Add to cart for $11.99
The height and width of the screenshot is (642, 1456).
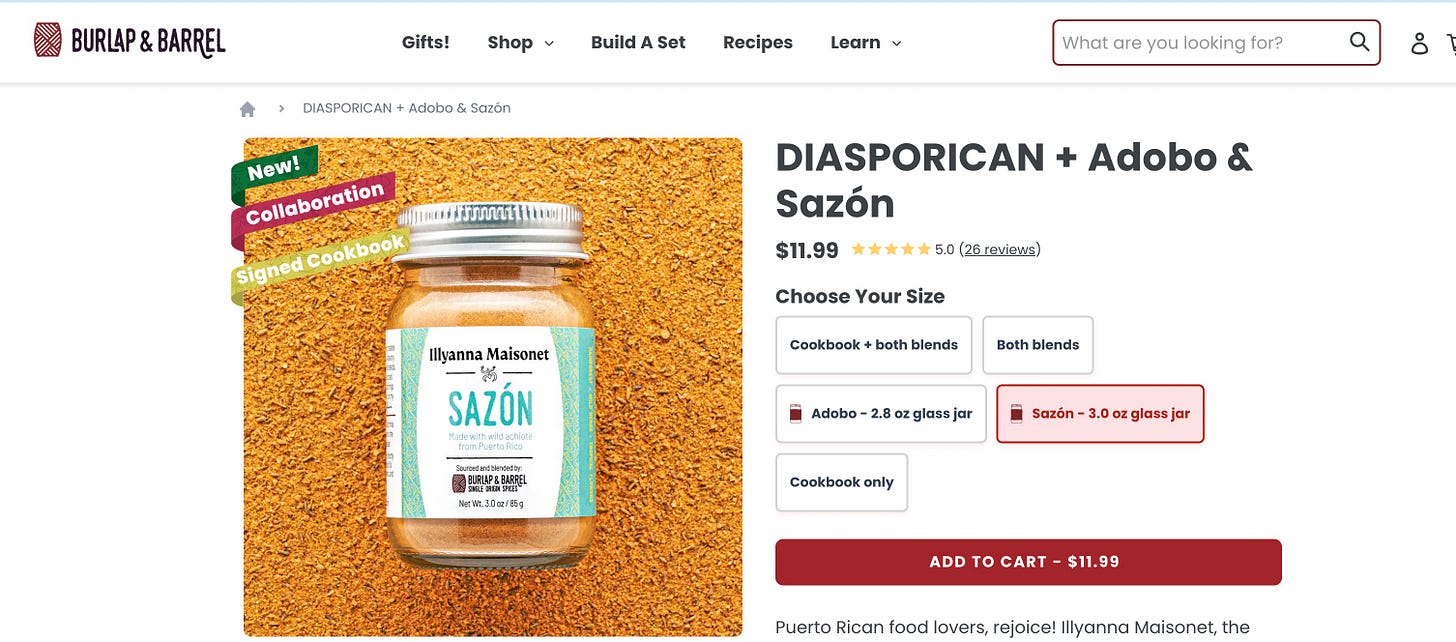point(1028,562)
